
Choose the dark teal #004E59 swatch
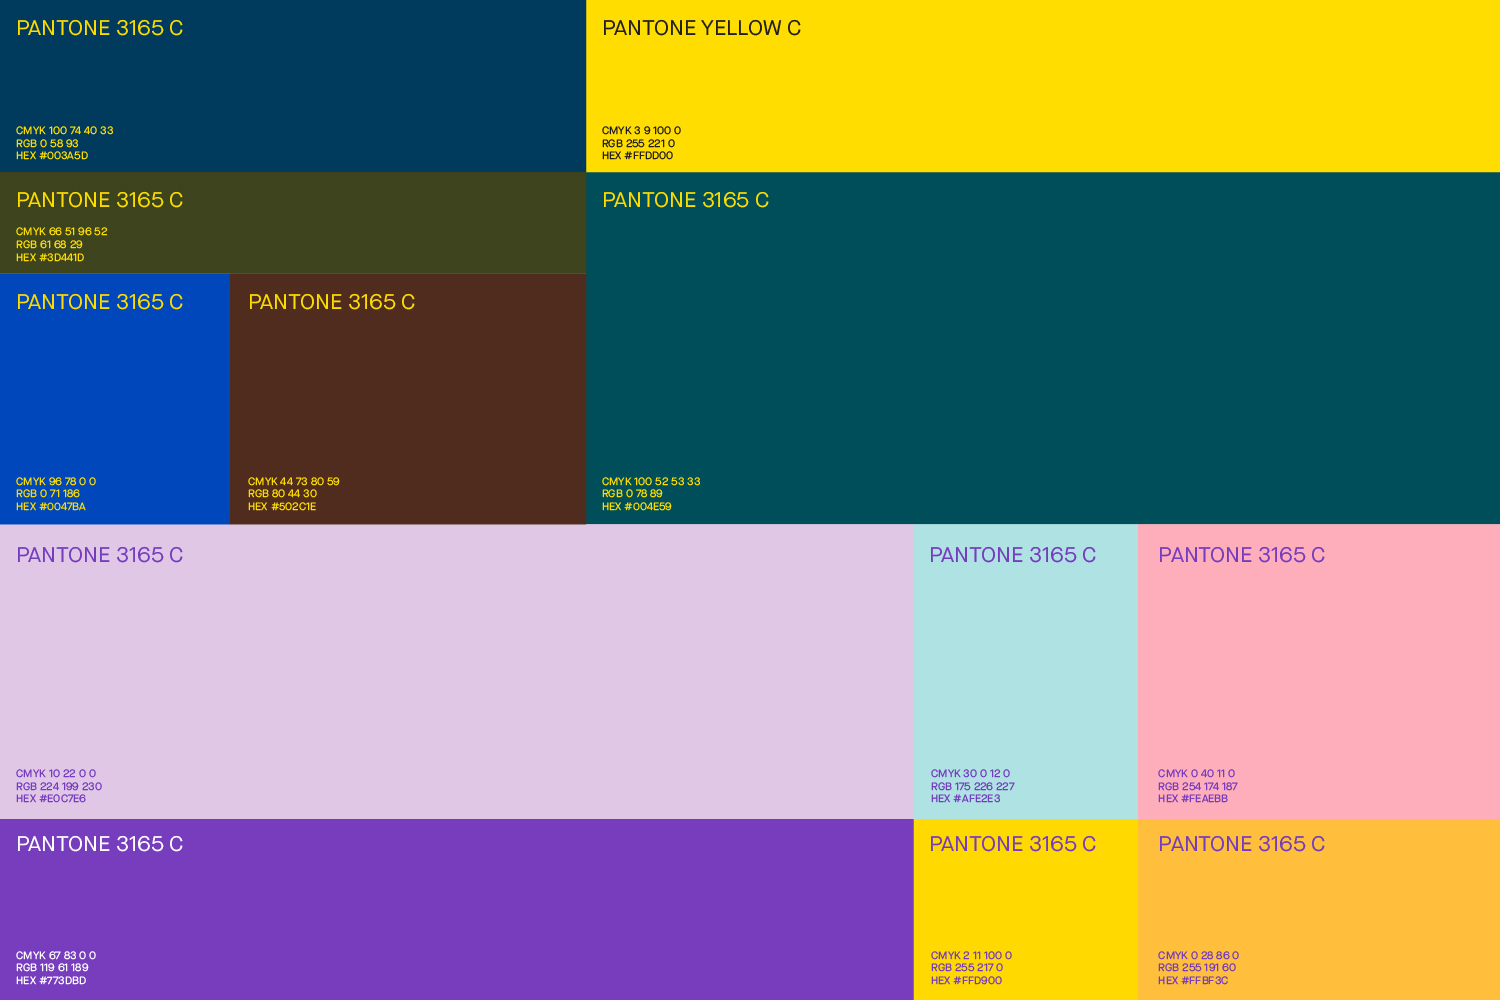coord(1043,348)
